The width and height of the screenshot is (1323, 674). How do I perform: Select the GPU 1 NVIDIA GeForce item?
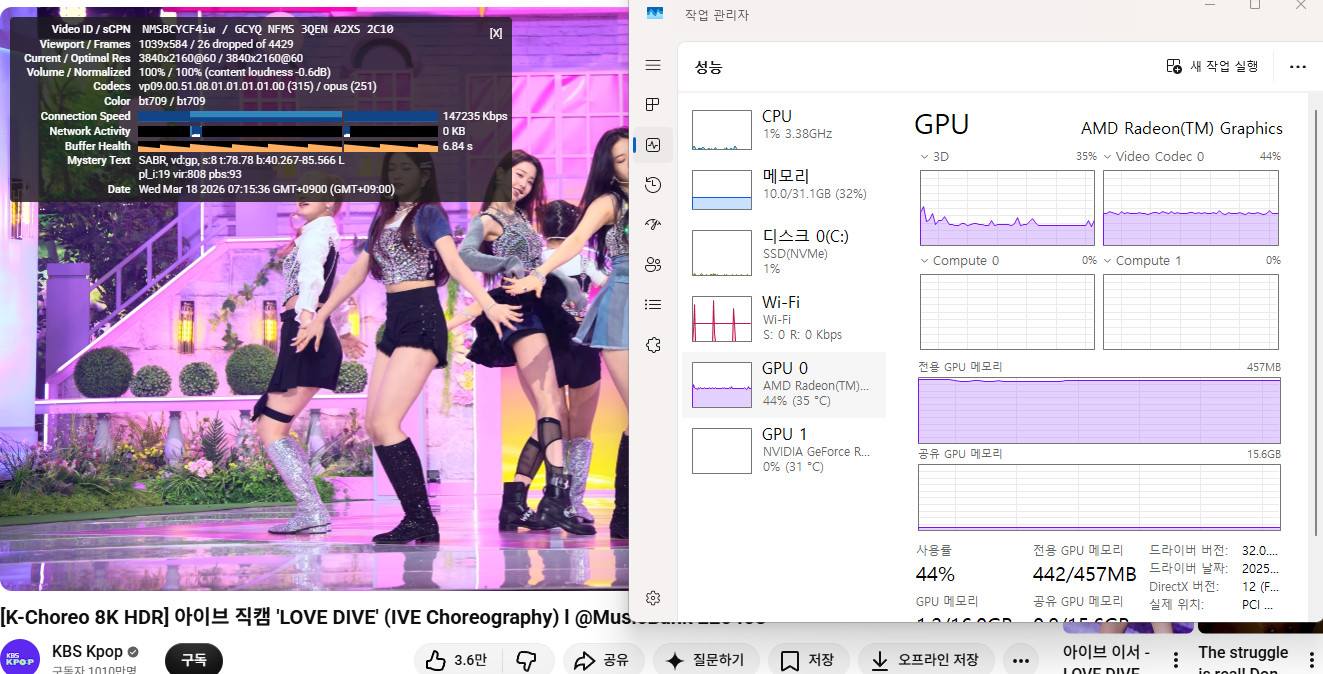[x=783, y=450]
